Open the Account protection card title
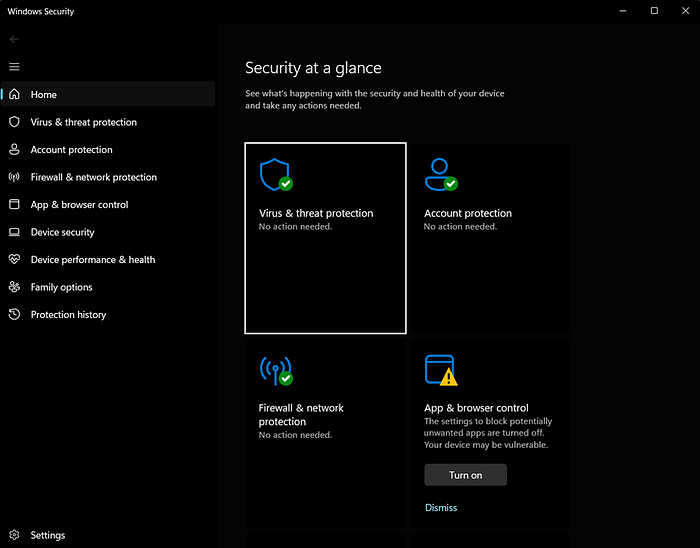Image resolution: width=700 pixels, height=548 pixels. [x=468, y=213]
